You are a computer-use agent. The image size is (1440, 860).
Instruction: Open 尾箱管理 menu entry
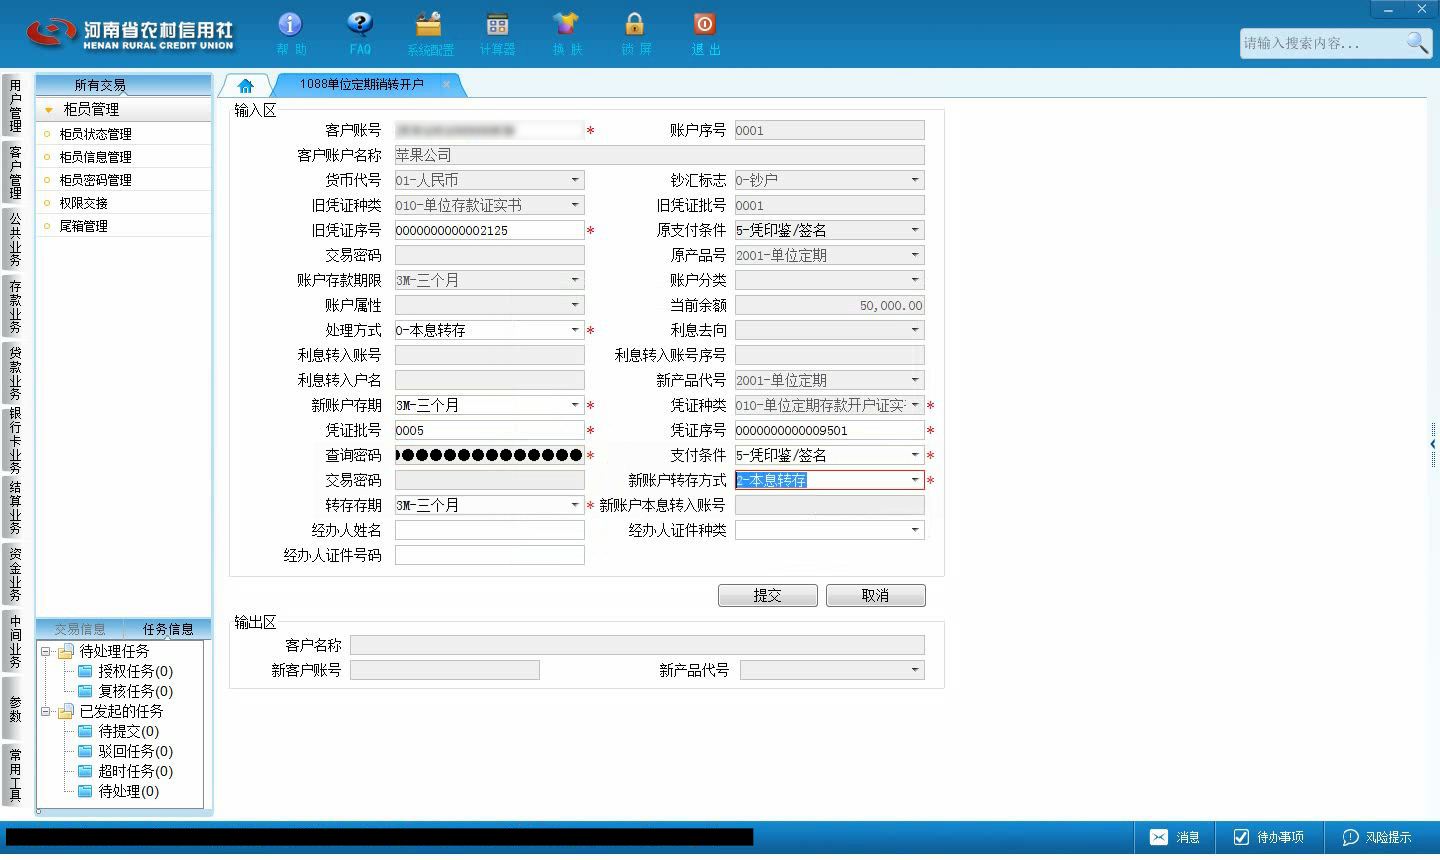(124, 226)
